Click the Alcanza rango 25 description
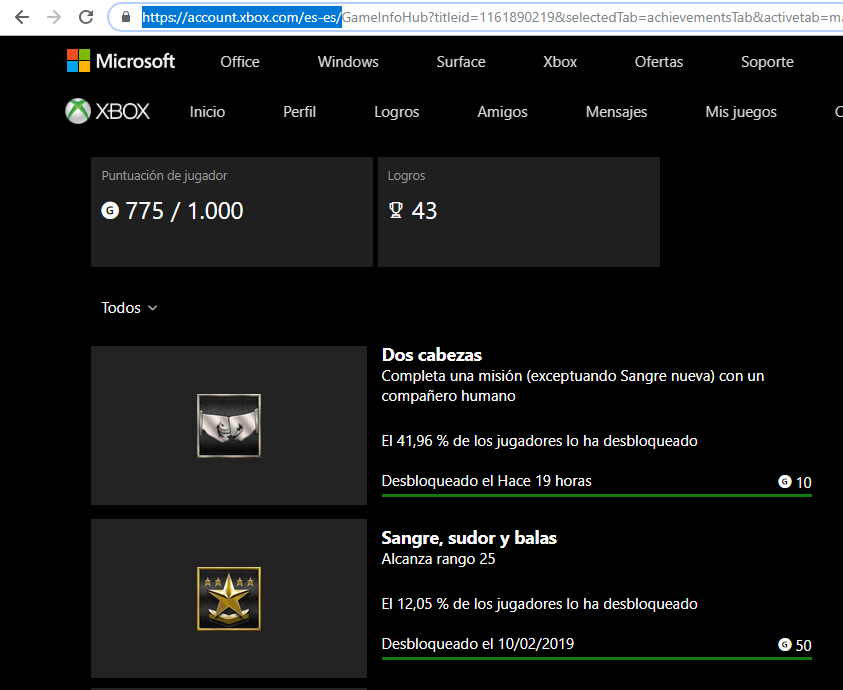This screenshot has width=843, height=690. coord(438,559)
